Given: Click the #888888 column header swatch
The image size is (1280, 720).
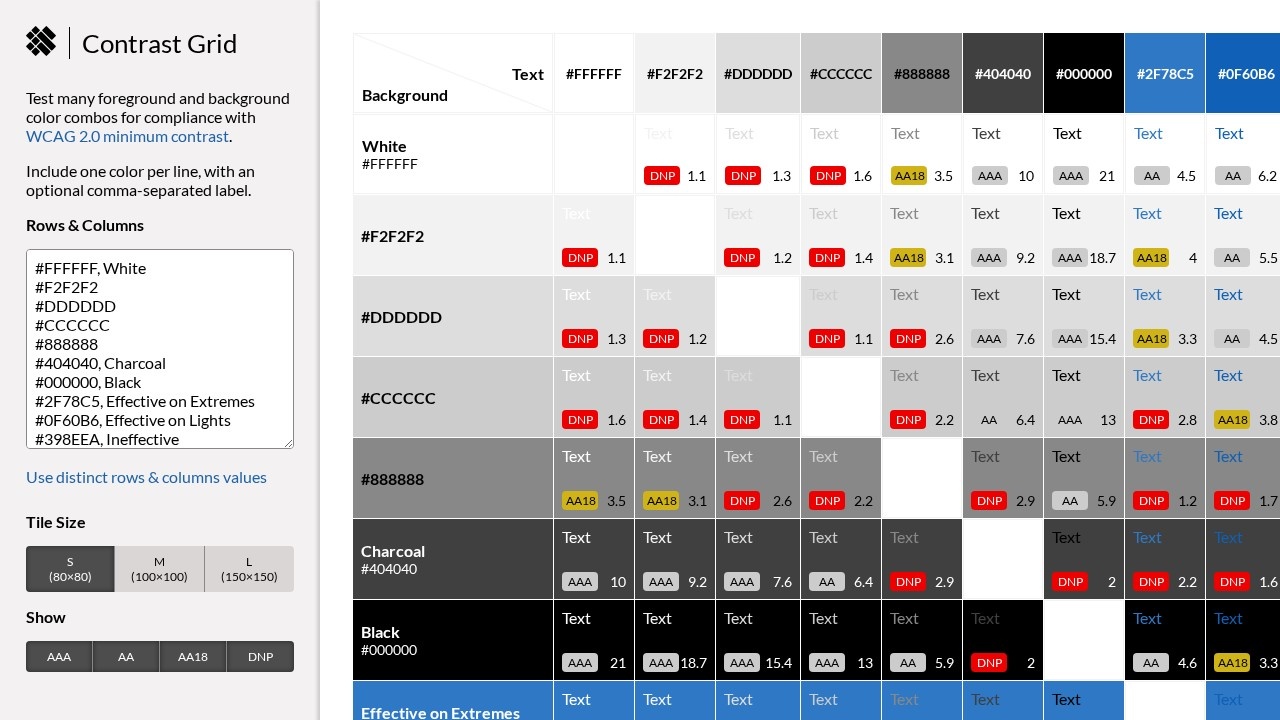Looking at the screenshot, I should (x=922, y=73).
